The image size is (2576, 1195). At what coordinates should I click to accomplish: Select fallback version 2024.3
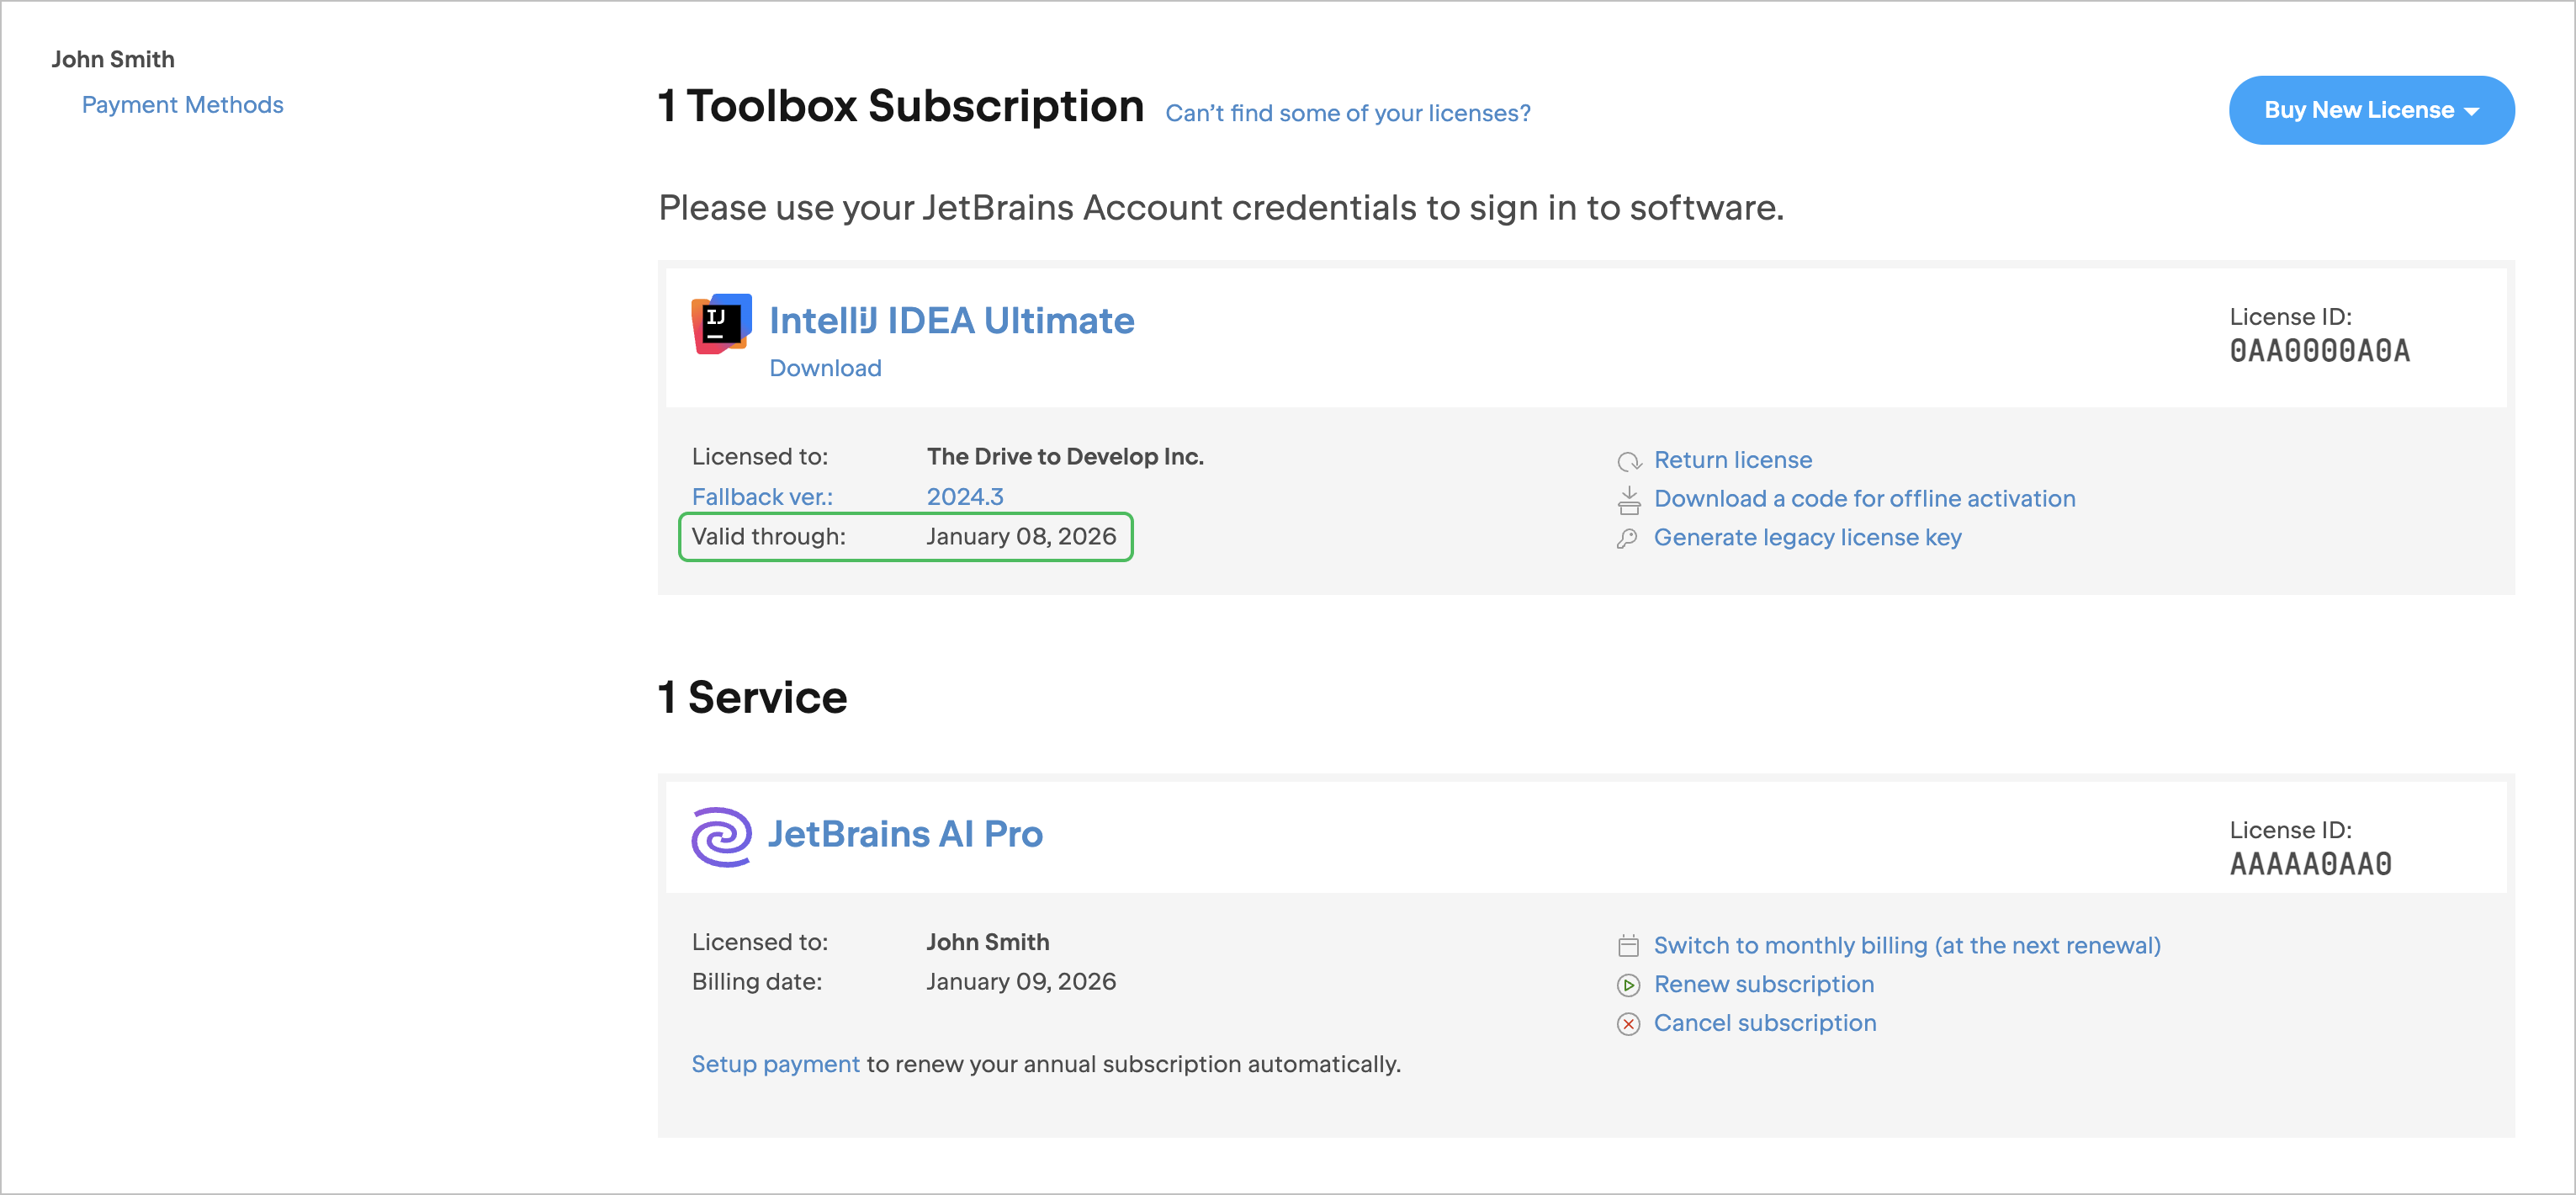click(x=964, y=496)
